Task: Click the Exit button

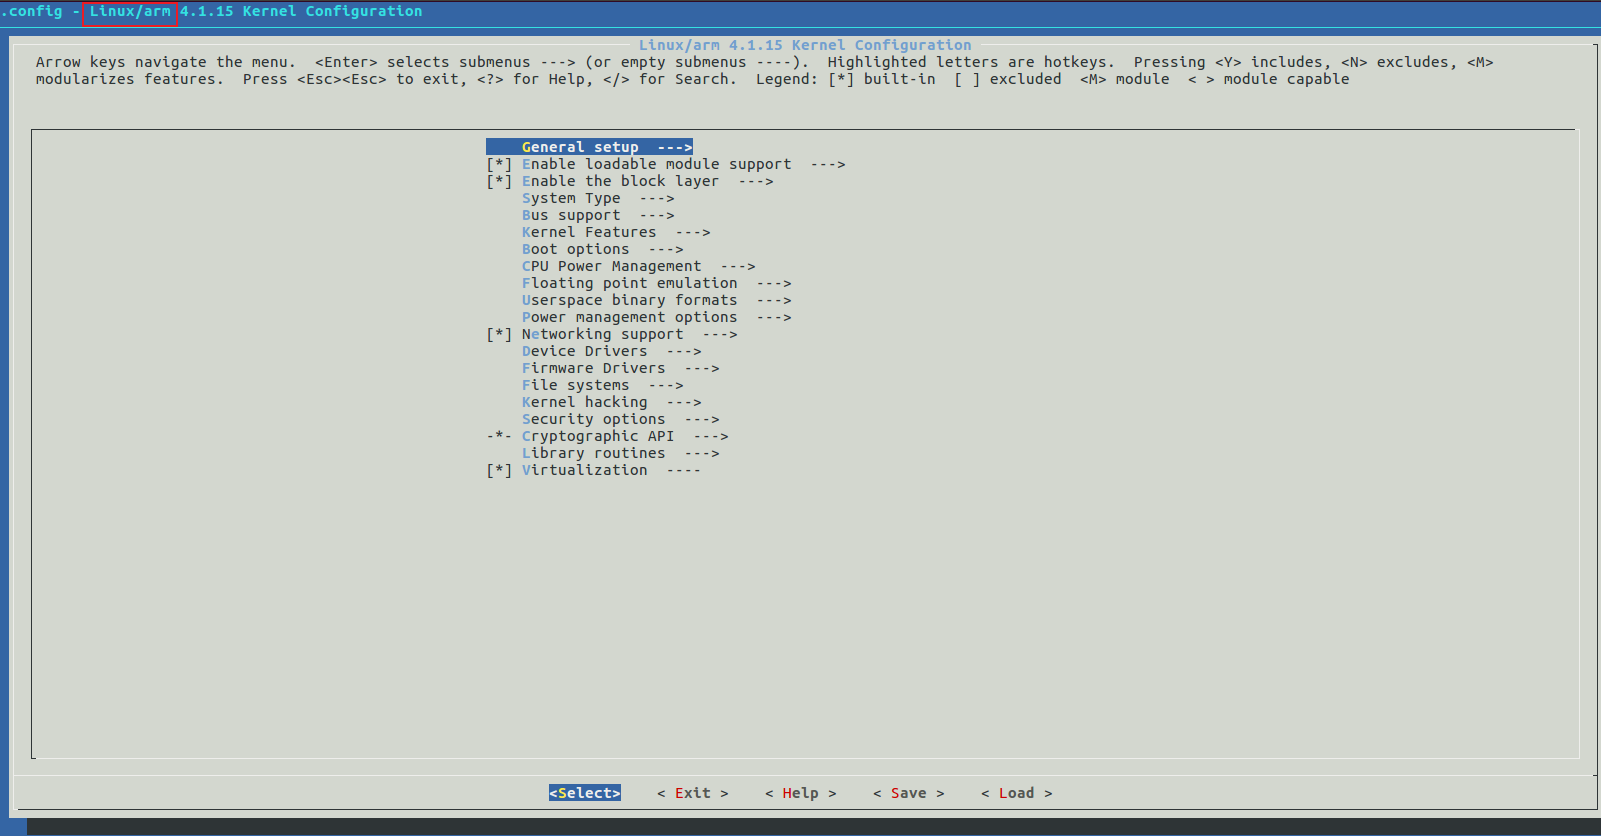Action: point(693,793)
